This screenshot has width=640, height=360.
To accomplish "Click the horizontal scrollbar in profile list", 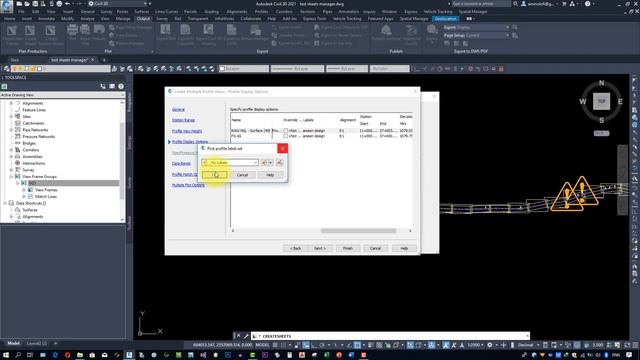I will (358, 231).
